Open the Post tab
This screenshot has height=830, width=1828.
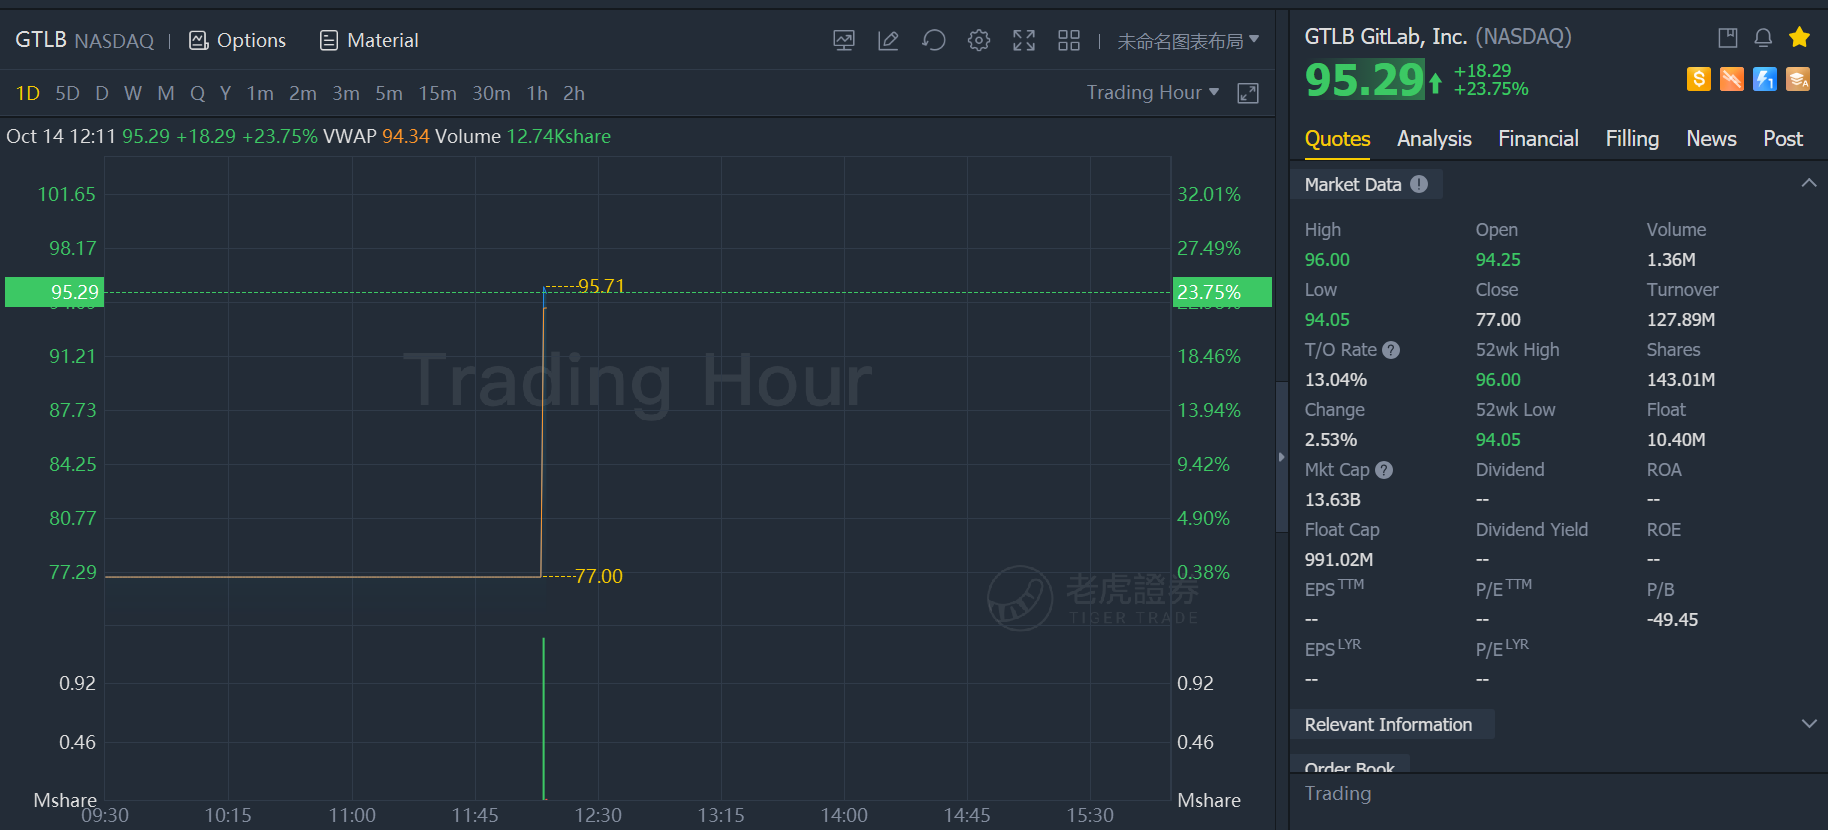[x=1783, y=139]
